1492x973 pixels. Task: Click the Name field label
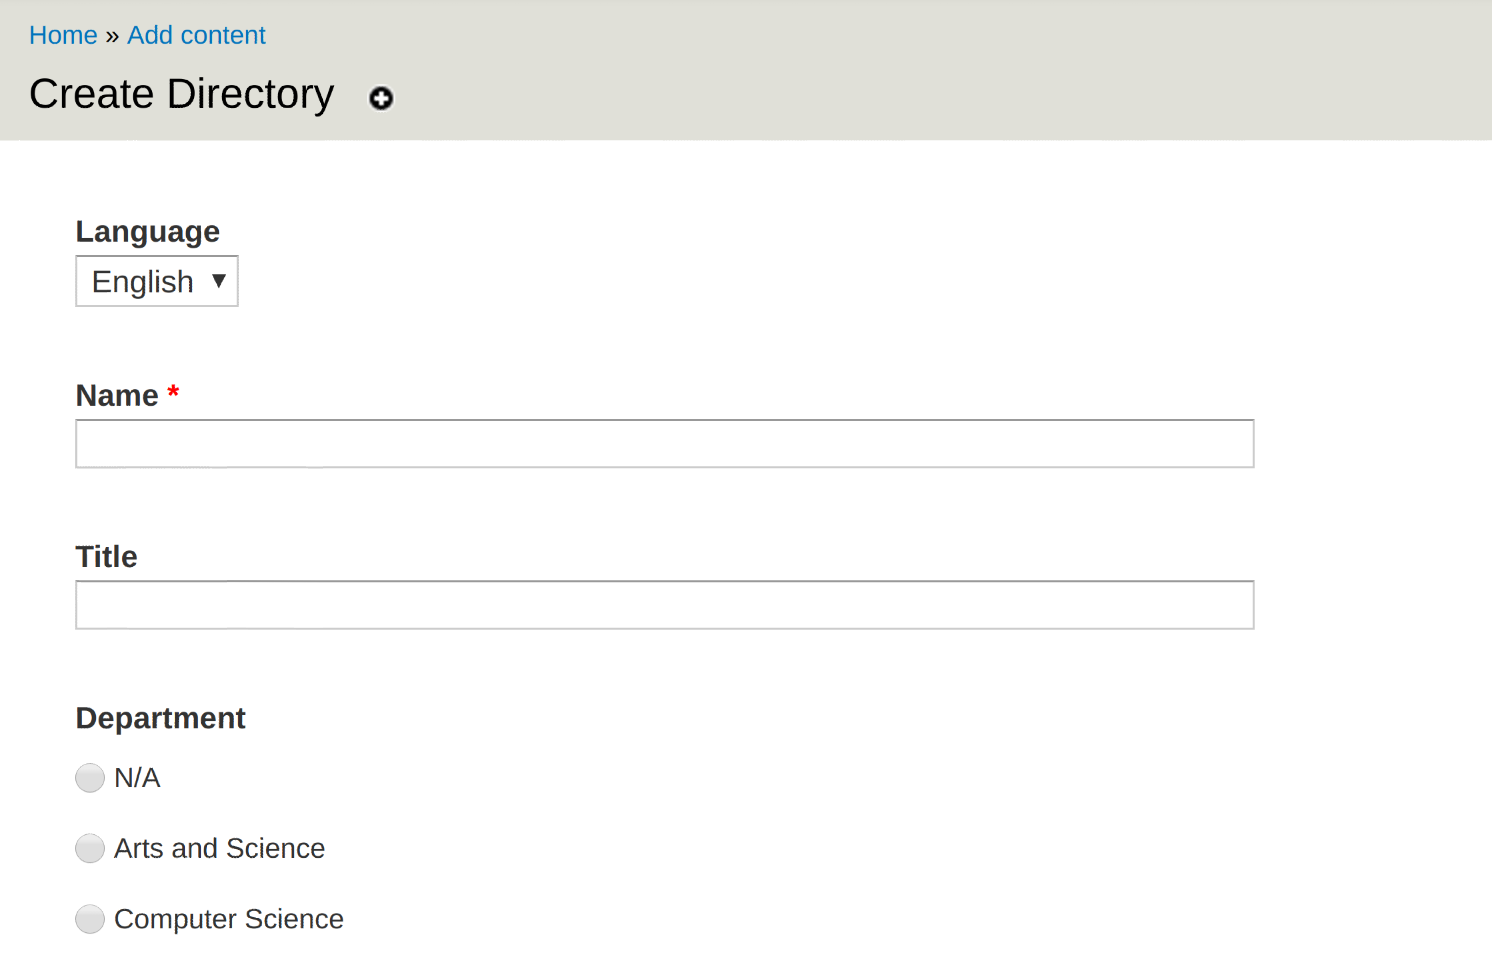[117, 395]
